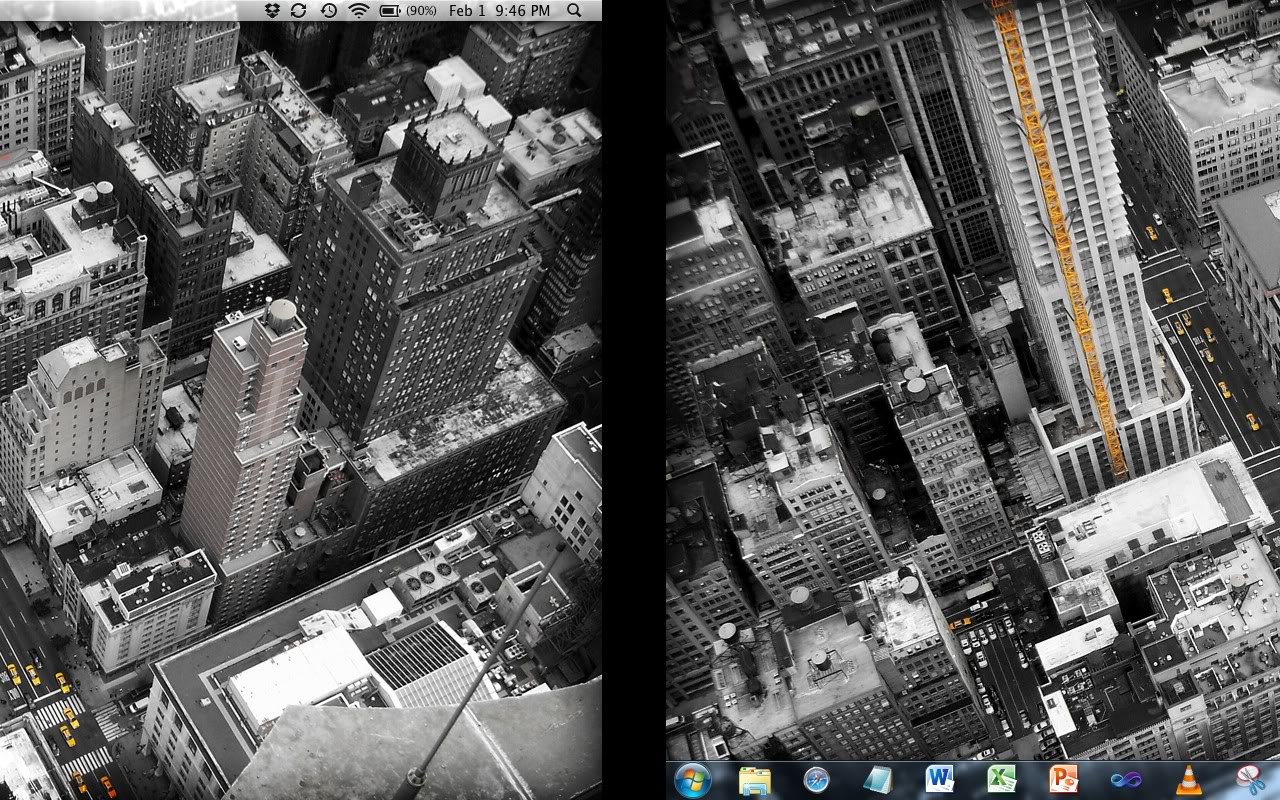Launch Safari from the taskbar
This screenshot has height=800, width=1280.
pyautogui.click(x=816, y=780)
